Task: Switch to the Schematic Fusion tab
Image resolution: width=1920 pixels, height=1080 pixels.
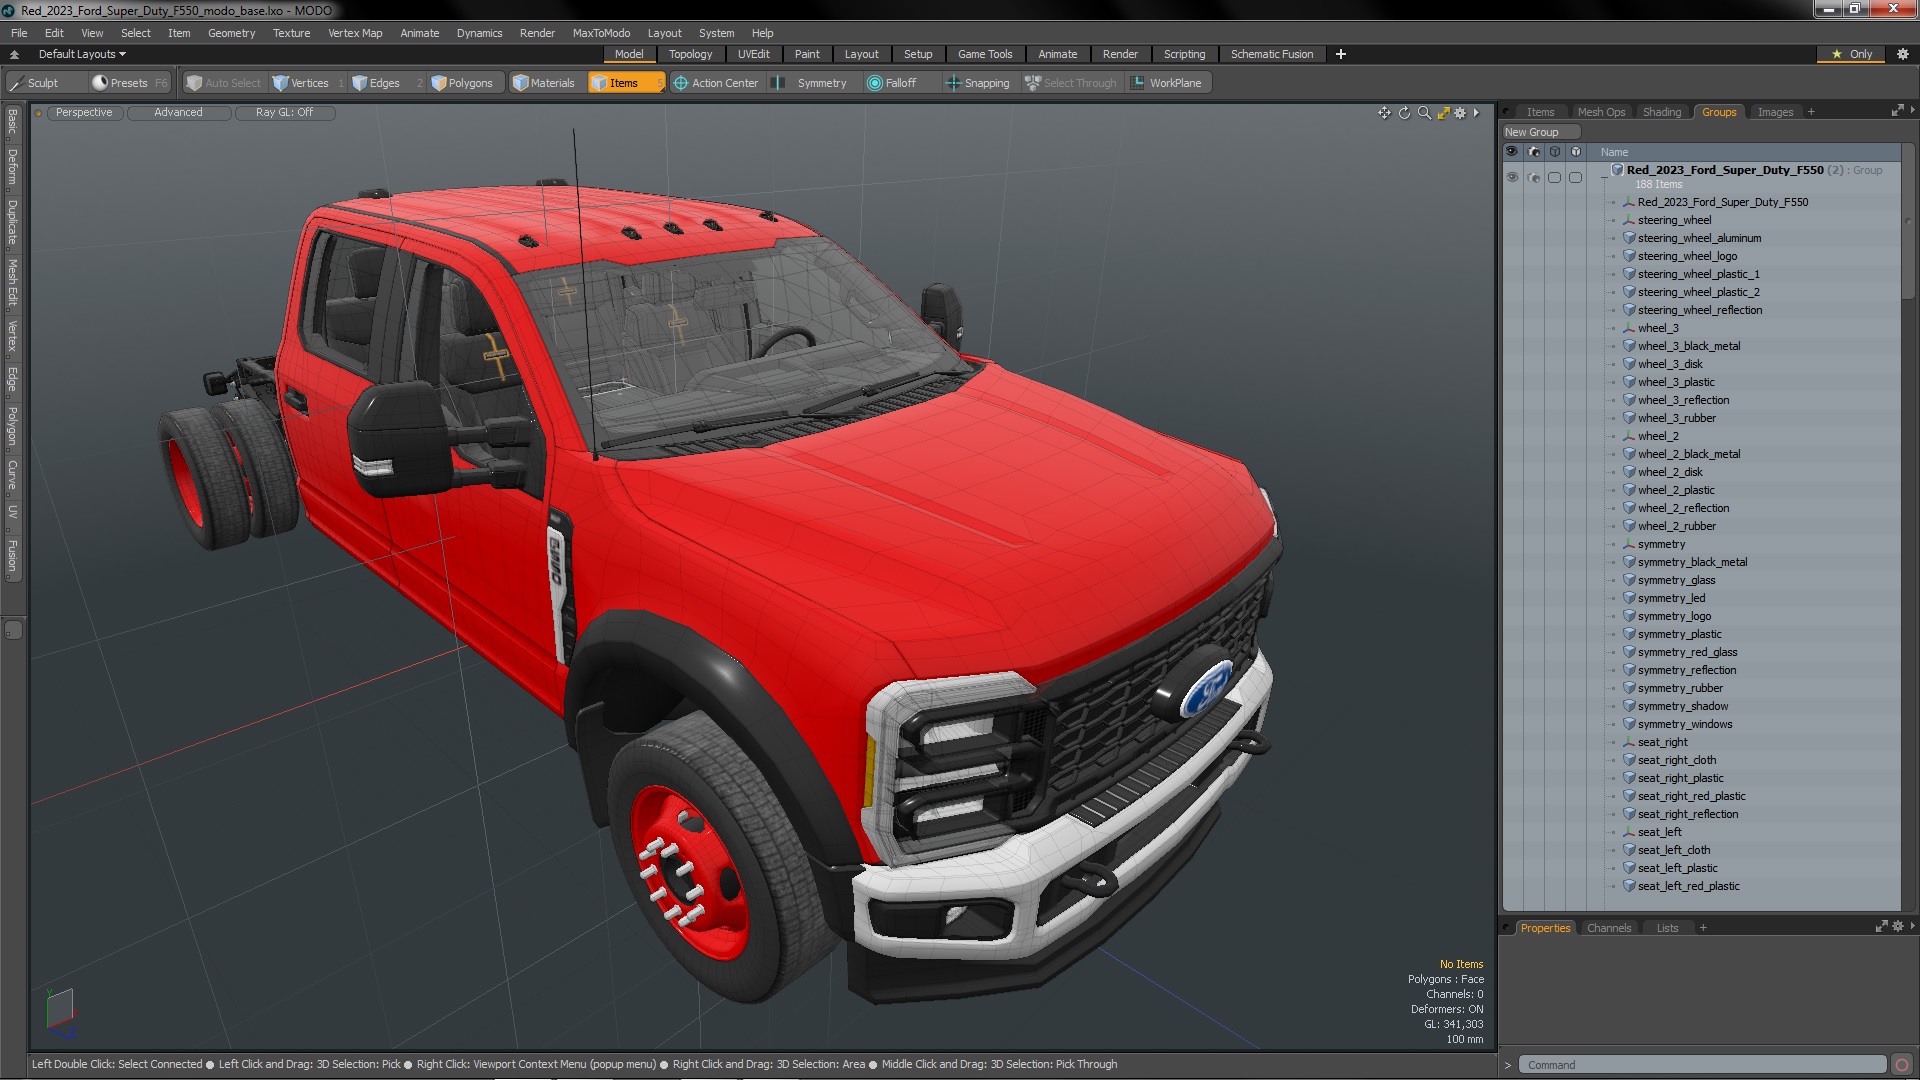Action: coord(1271,54)
